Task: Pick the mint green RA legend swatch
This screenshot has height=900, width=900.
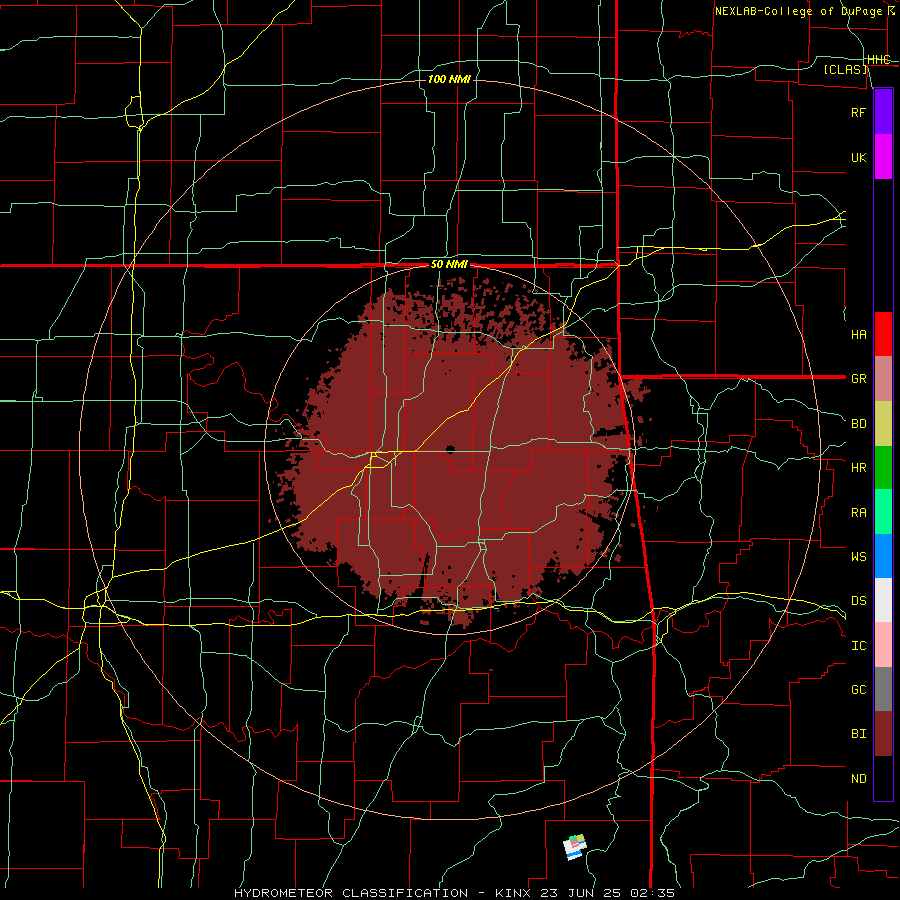Action: click(883, 512)
